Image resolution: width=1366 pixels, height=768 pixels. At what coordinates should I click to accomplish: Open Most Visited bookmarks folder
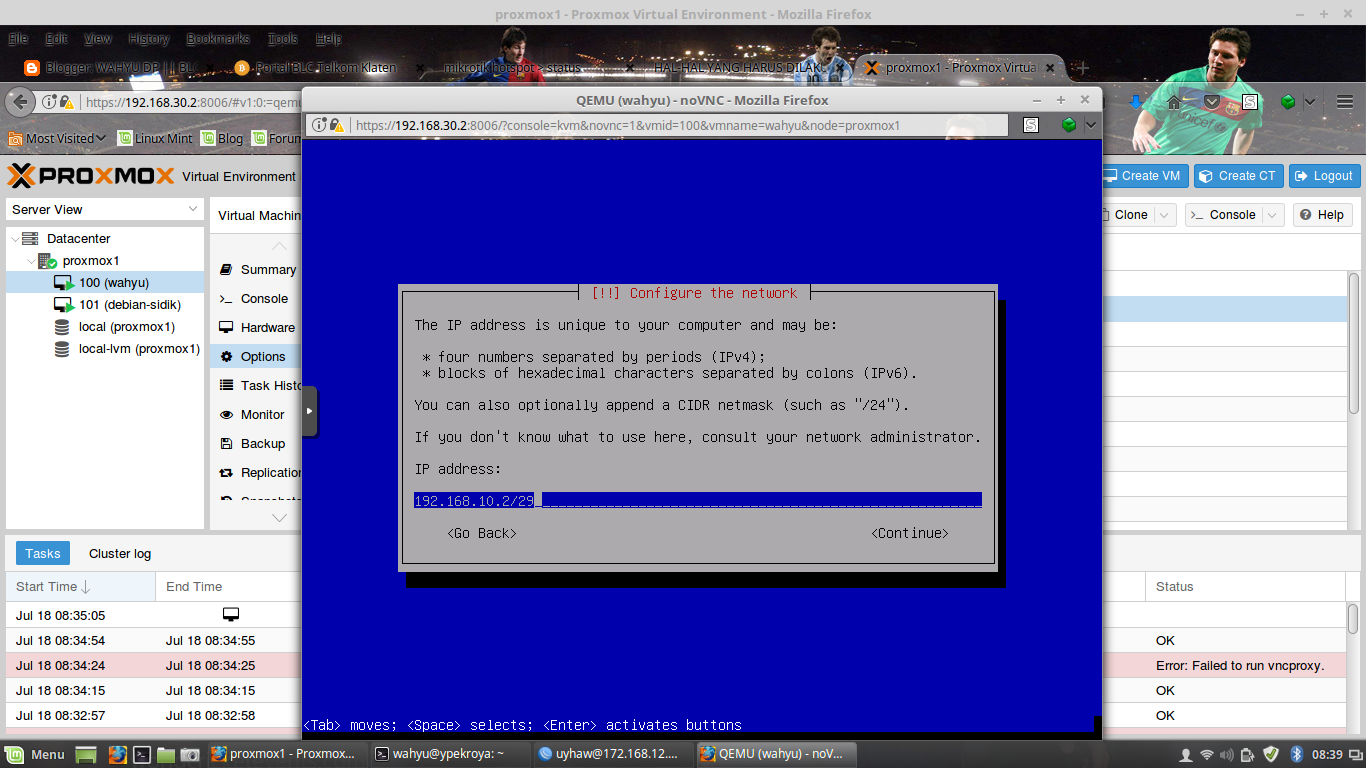57,138
